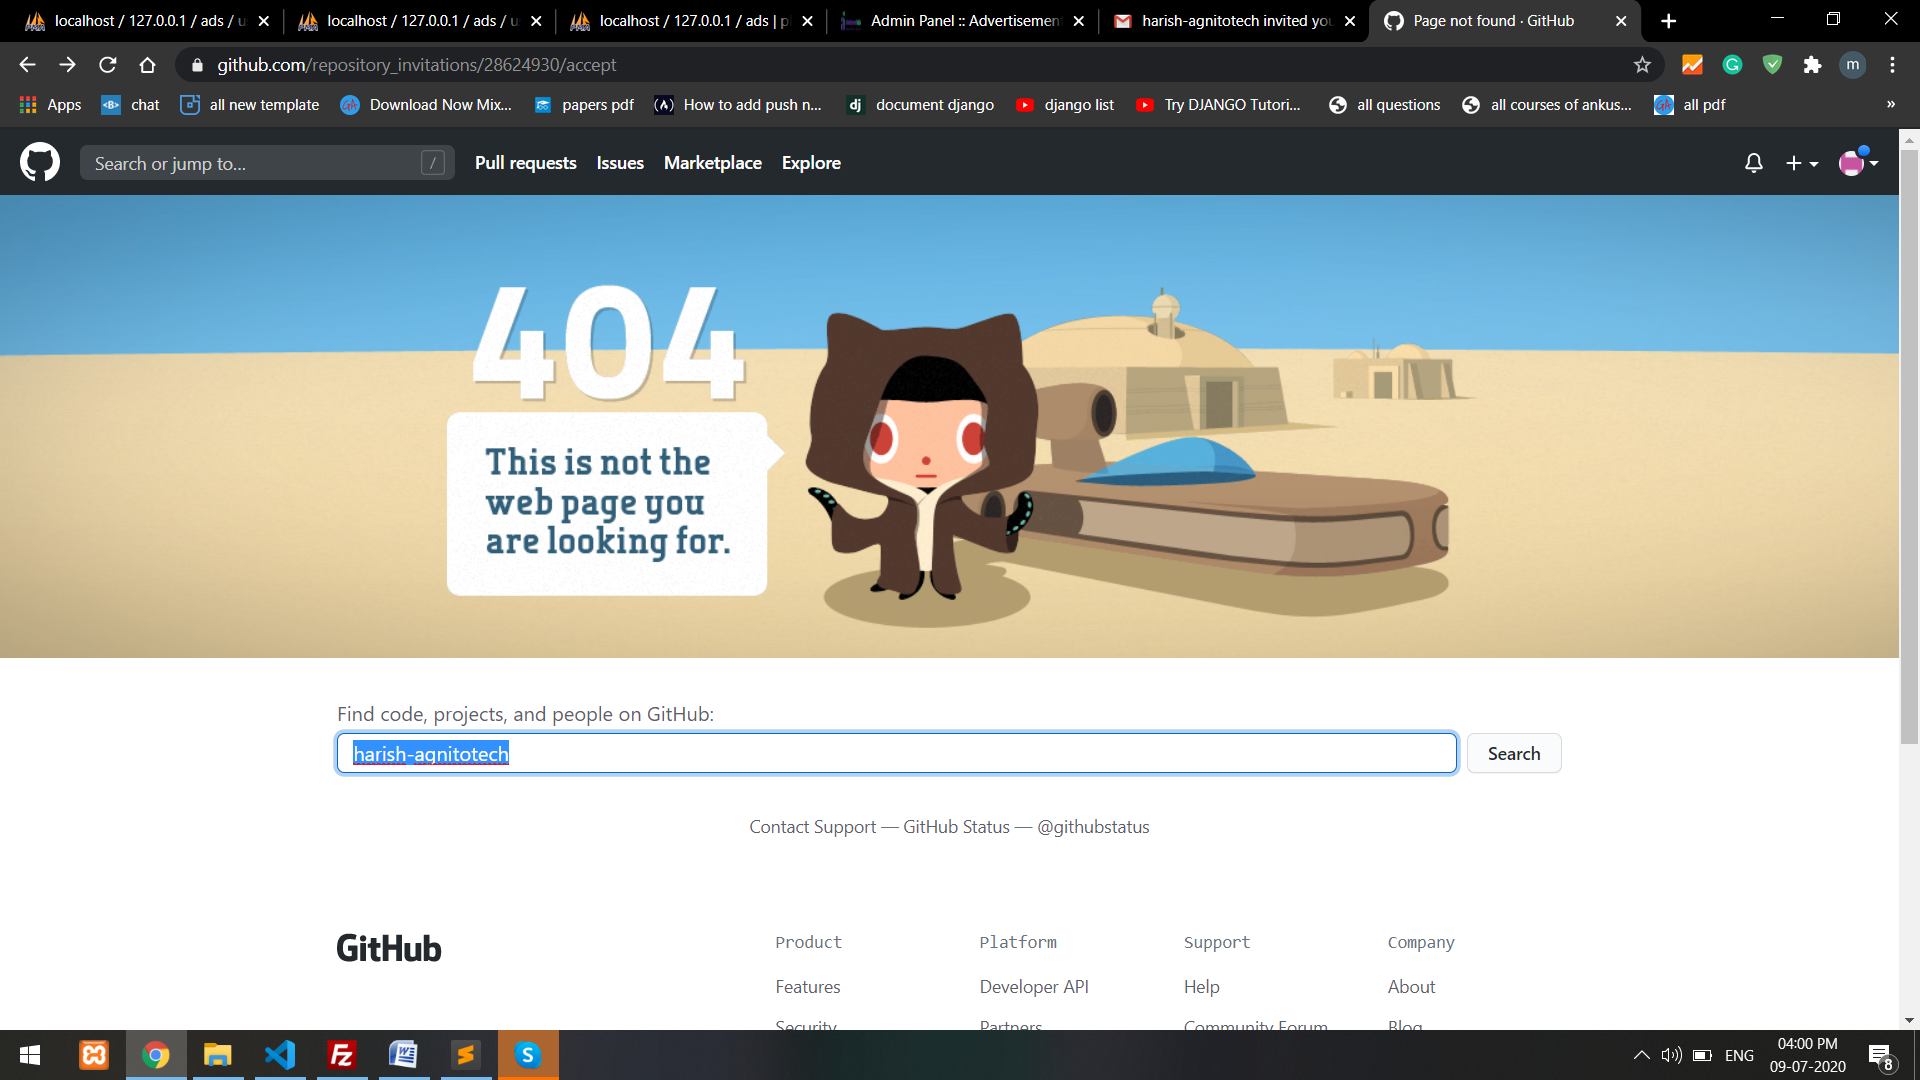Screen dimensions: 1920x1080
Task: Click the footer GitHub wordmark
Action: coord(388,948)
